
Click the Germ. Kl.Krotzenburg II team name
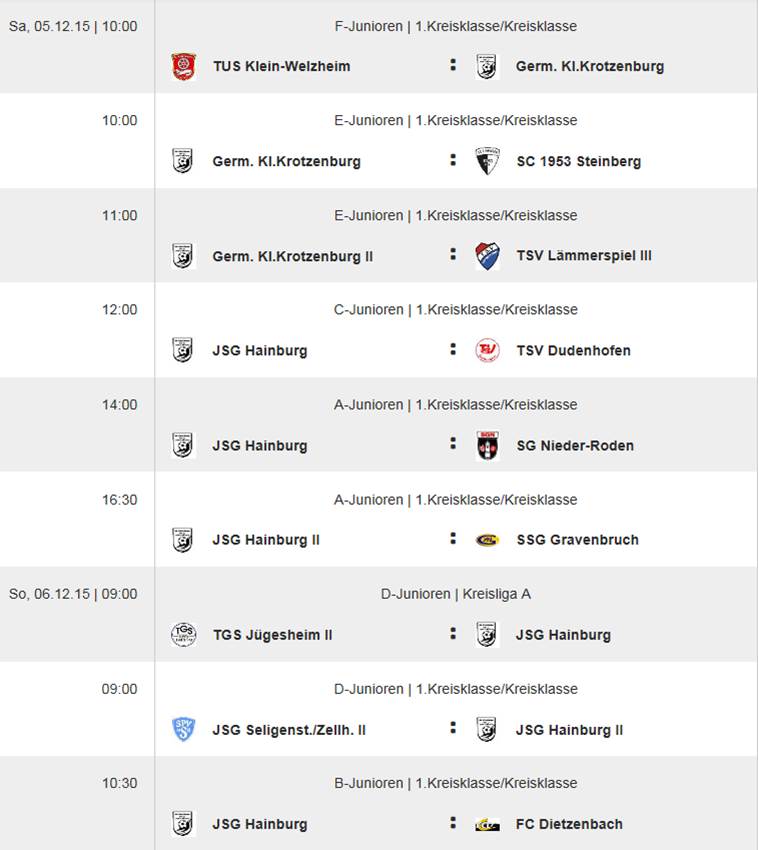click(x=292, y=256)
